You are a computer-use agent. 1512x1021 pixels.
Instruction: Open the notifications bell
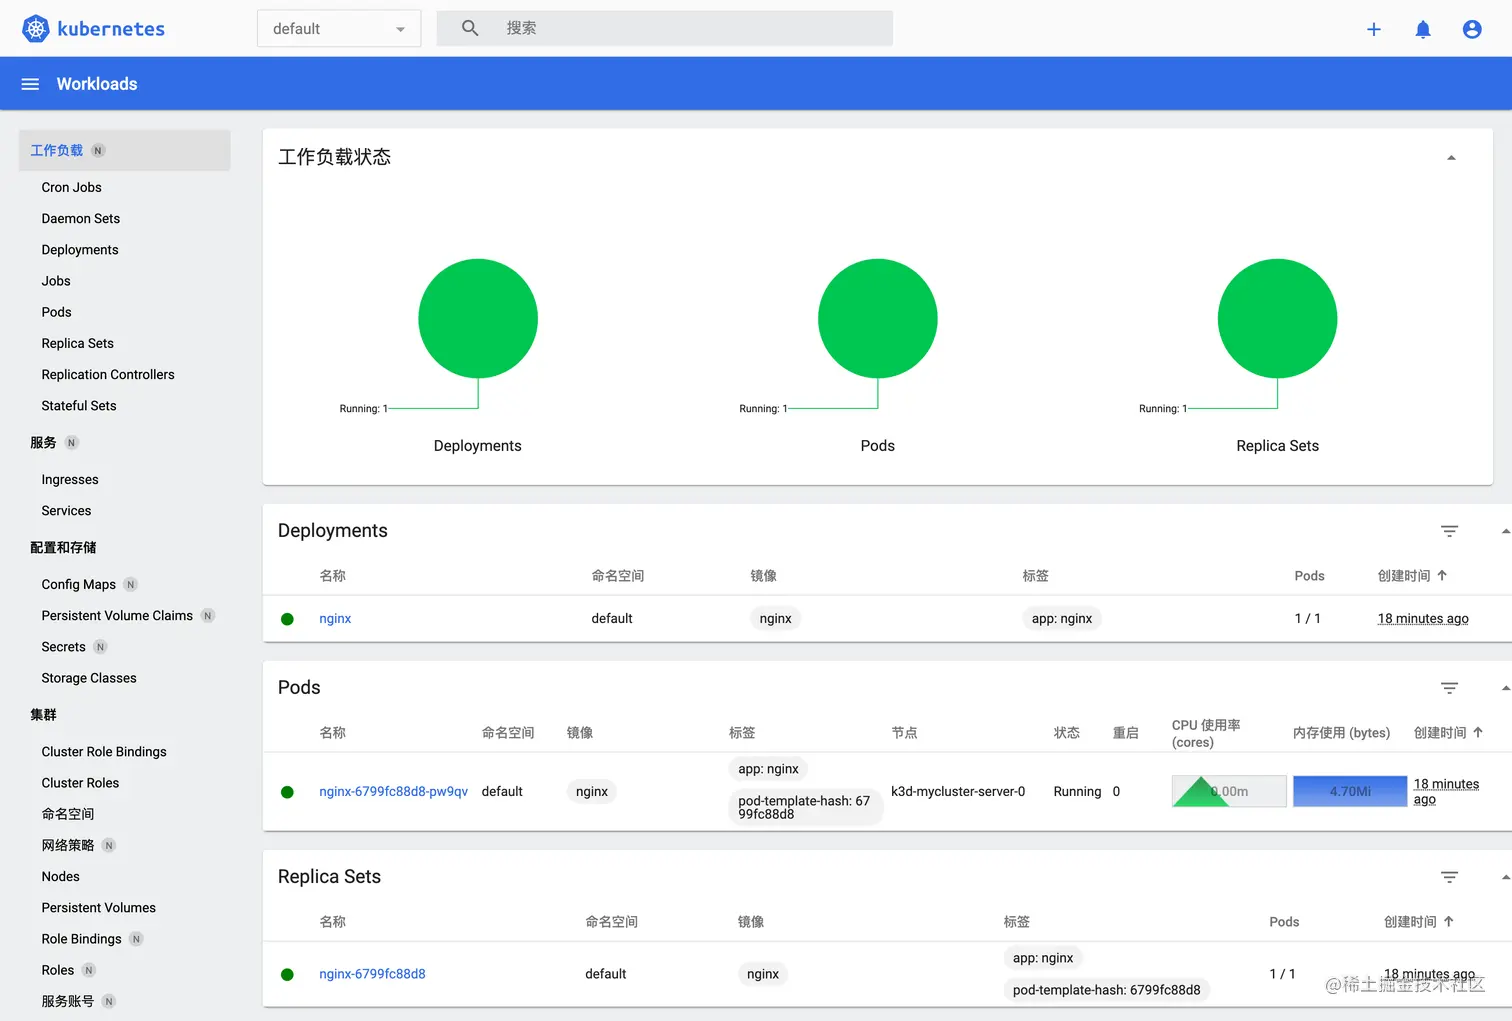tap(1423, 29)
